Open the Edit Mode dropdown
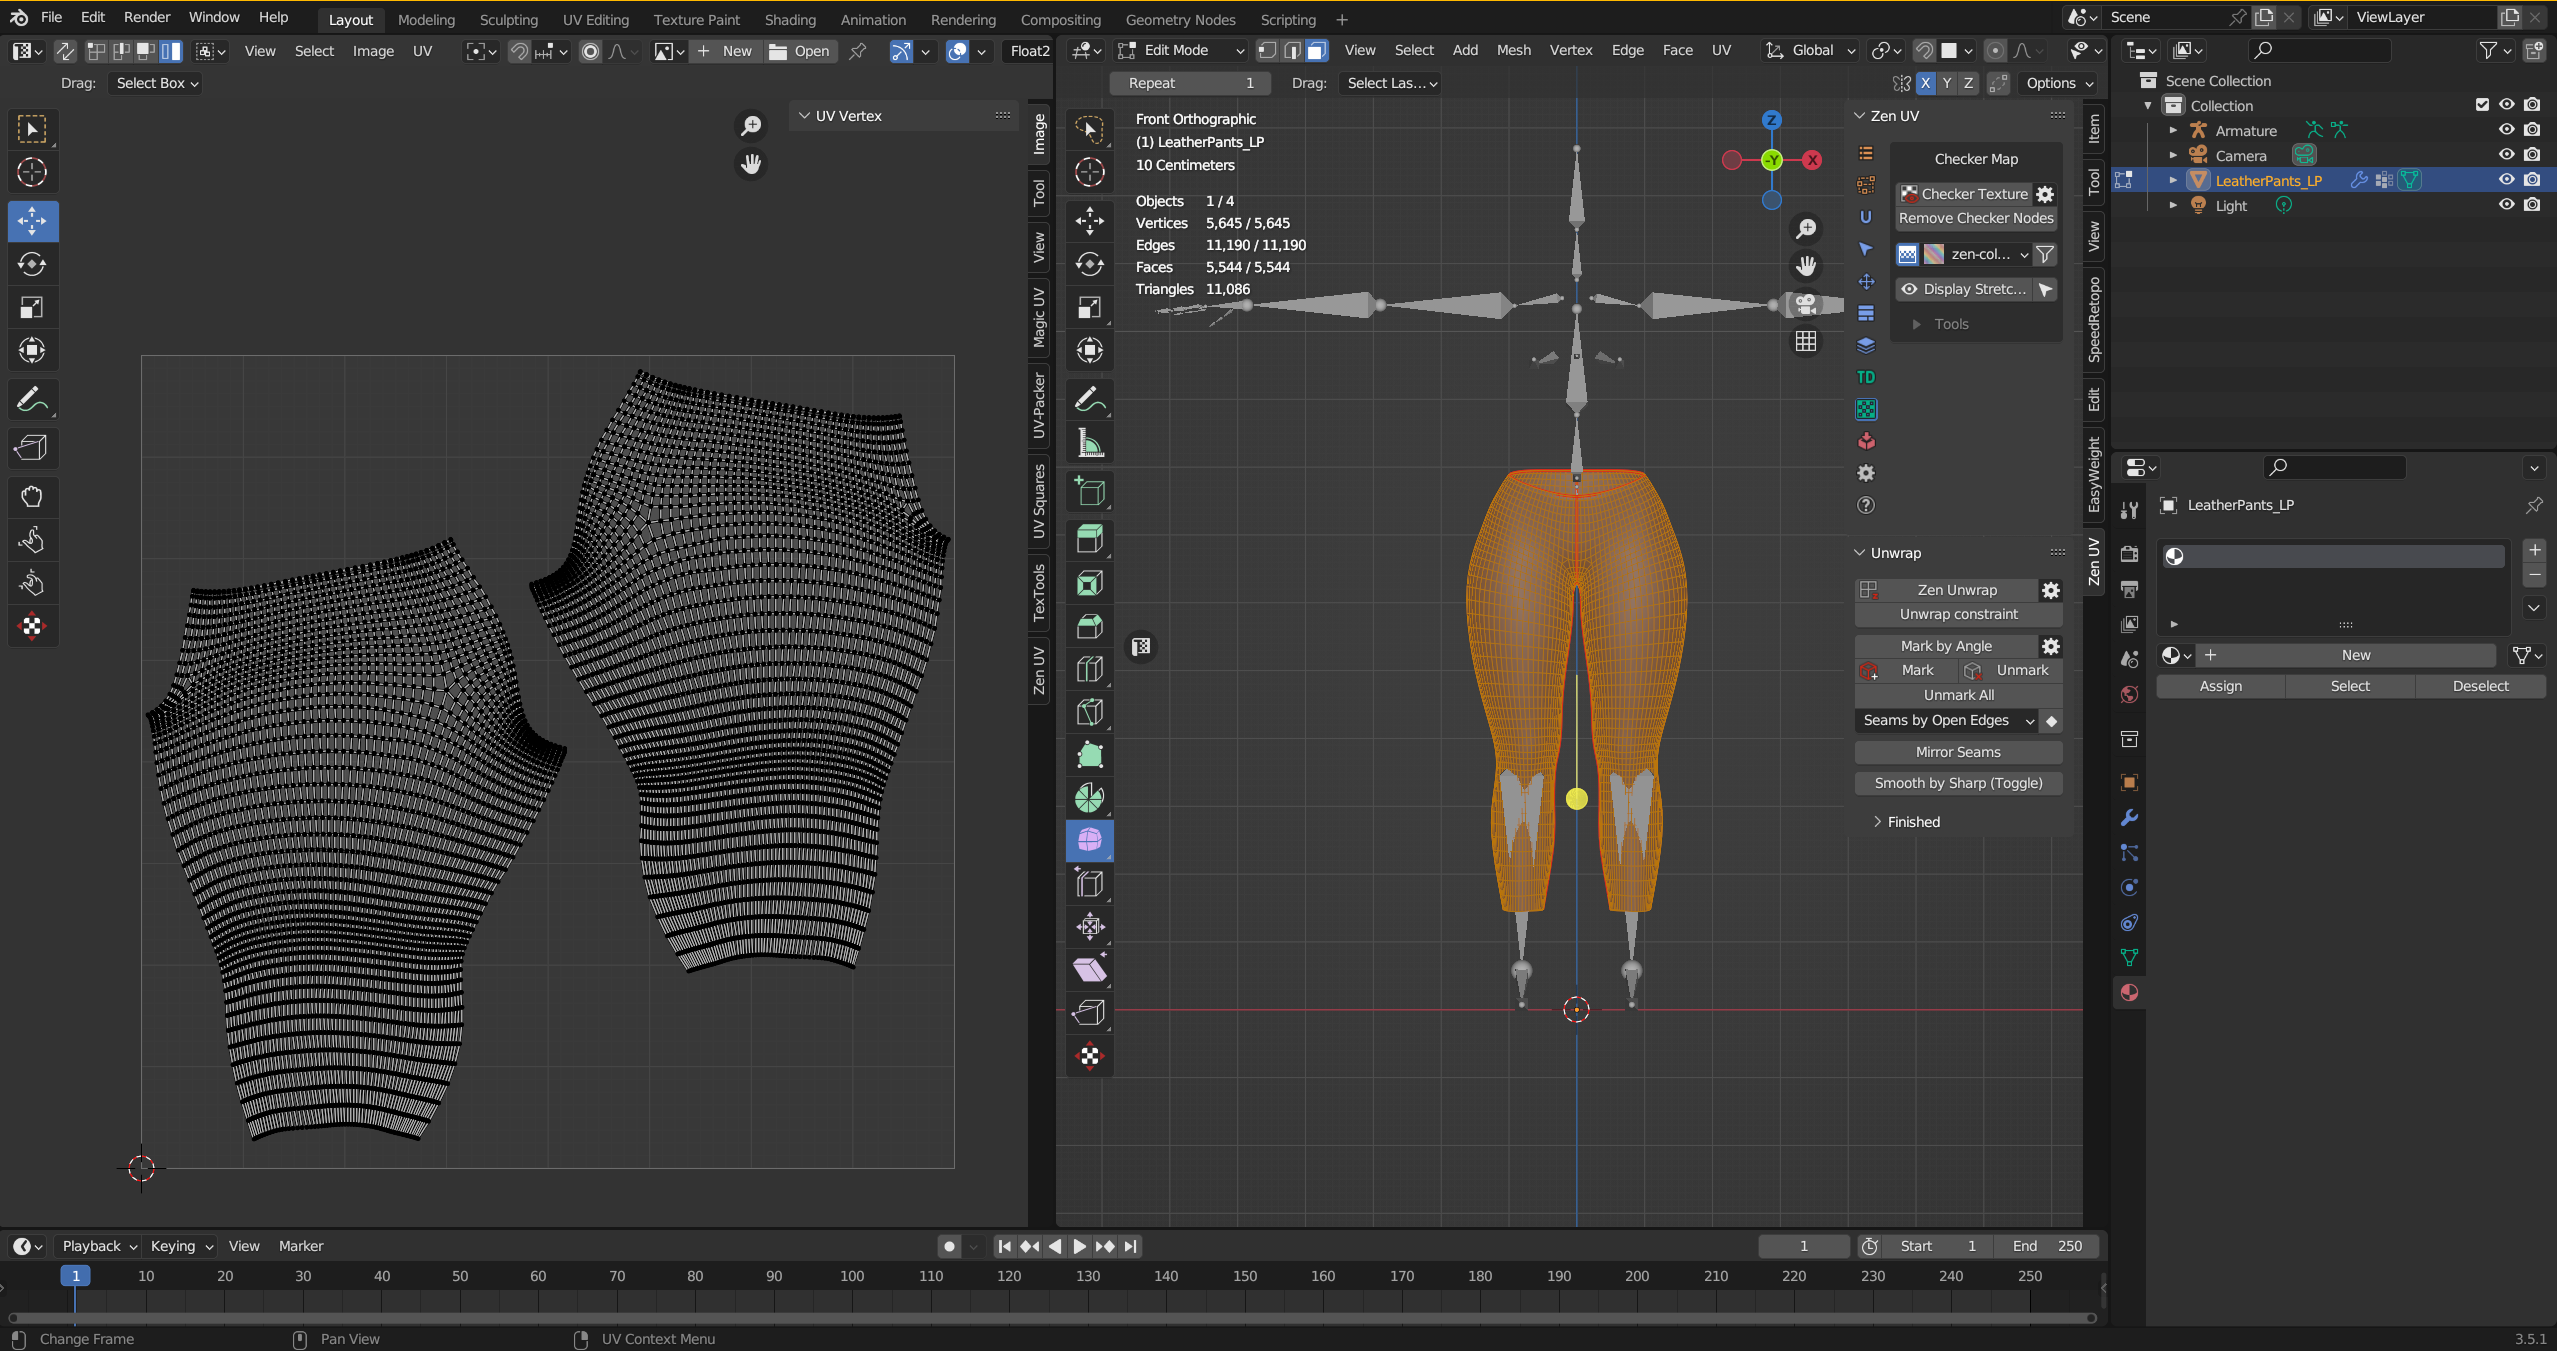Image resolution: width=2557 pixels, height=1351 pixels. (x=1182, y=50)
